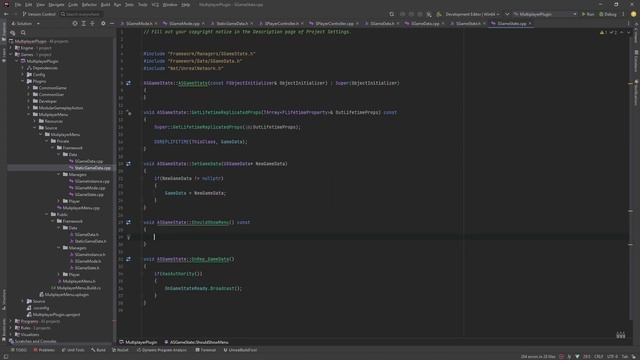Open the File menu
This screenshot has width=640, height=360.
coord(18,4)
